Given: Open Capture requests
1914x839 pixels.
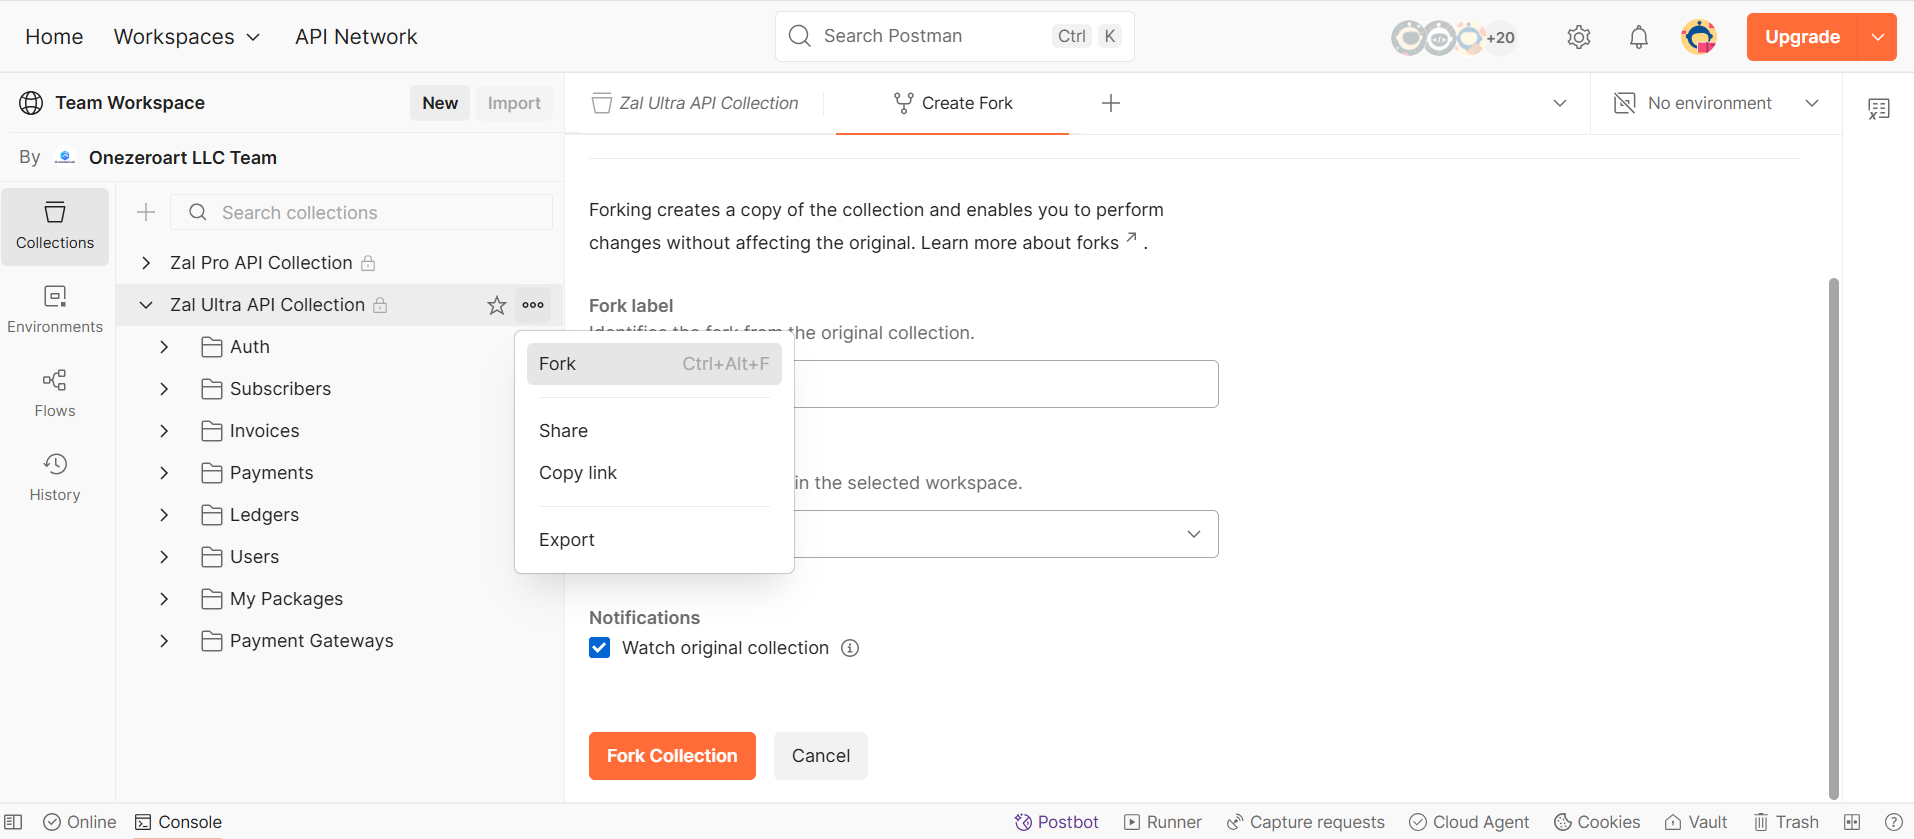Looking at the screenshot, I should tap(1306, 822).
